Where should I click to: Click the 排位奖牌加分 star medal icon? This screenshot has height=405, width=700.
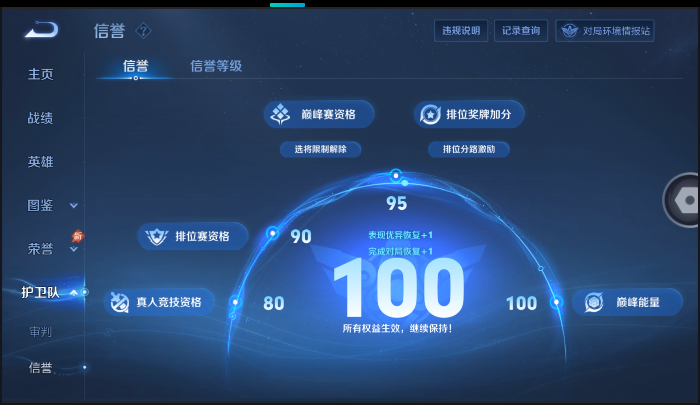click(430, 114)
